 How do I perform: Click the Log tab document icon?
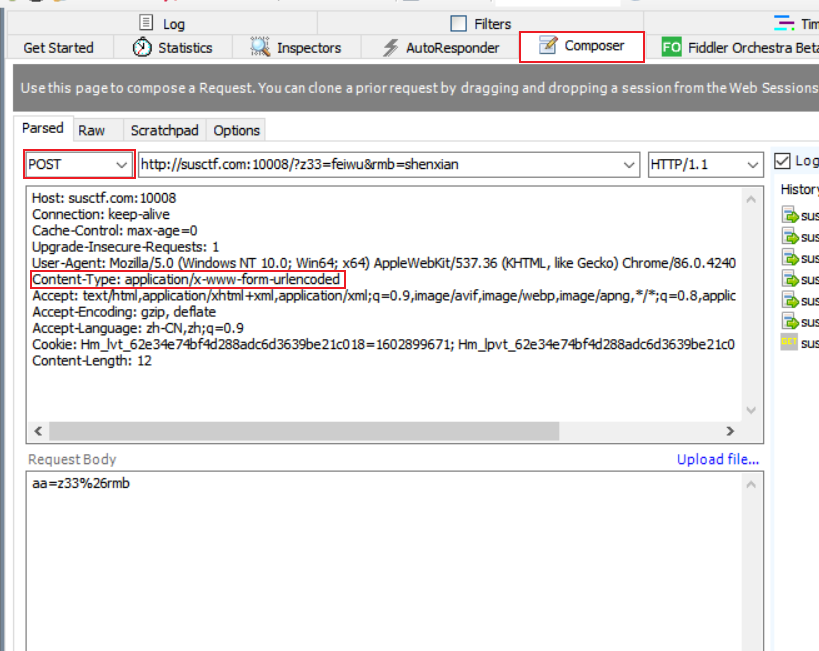pyautogui.click(x=146, y=23)
